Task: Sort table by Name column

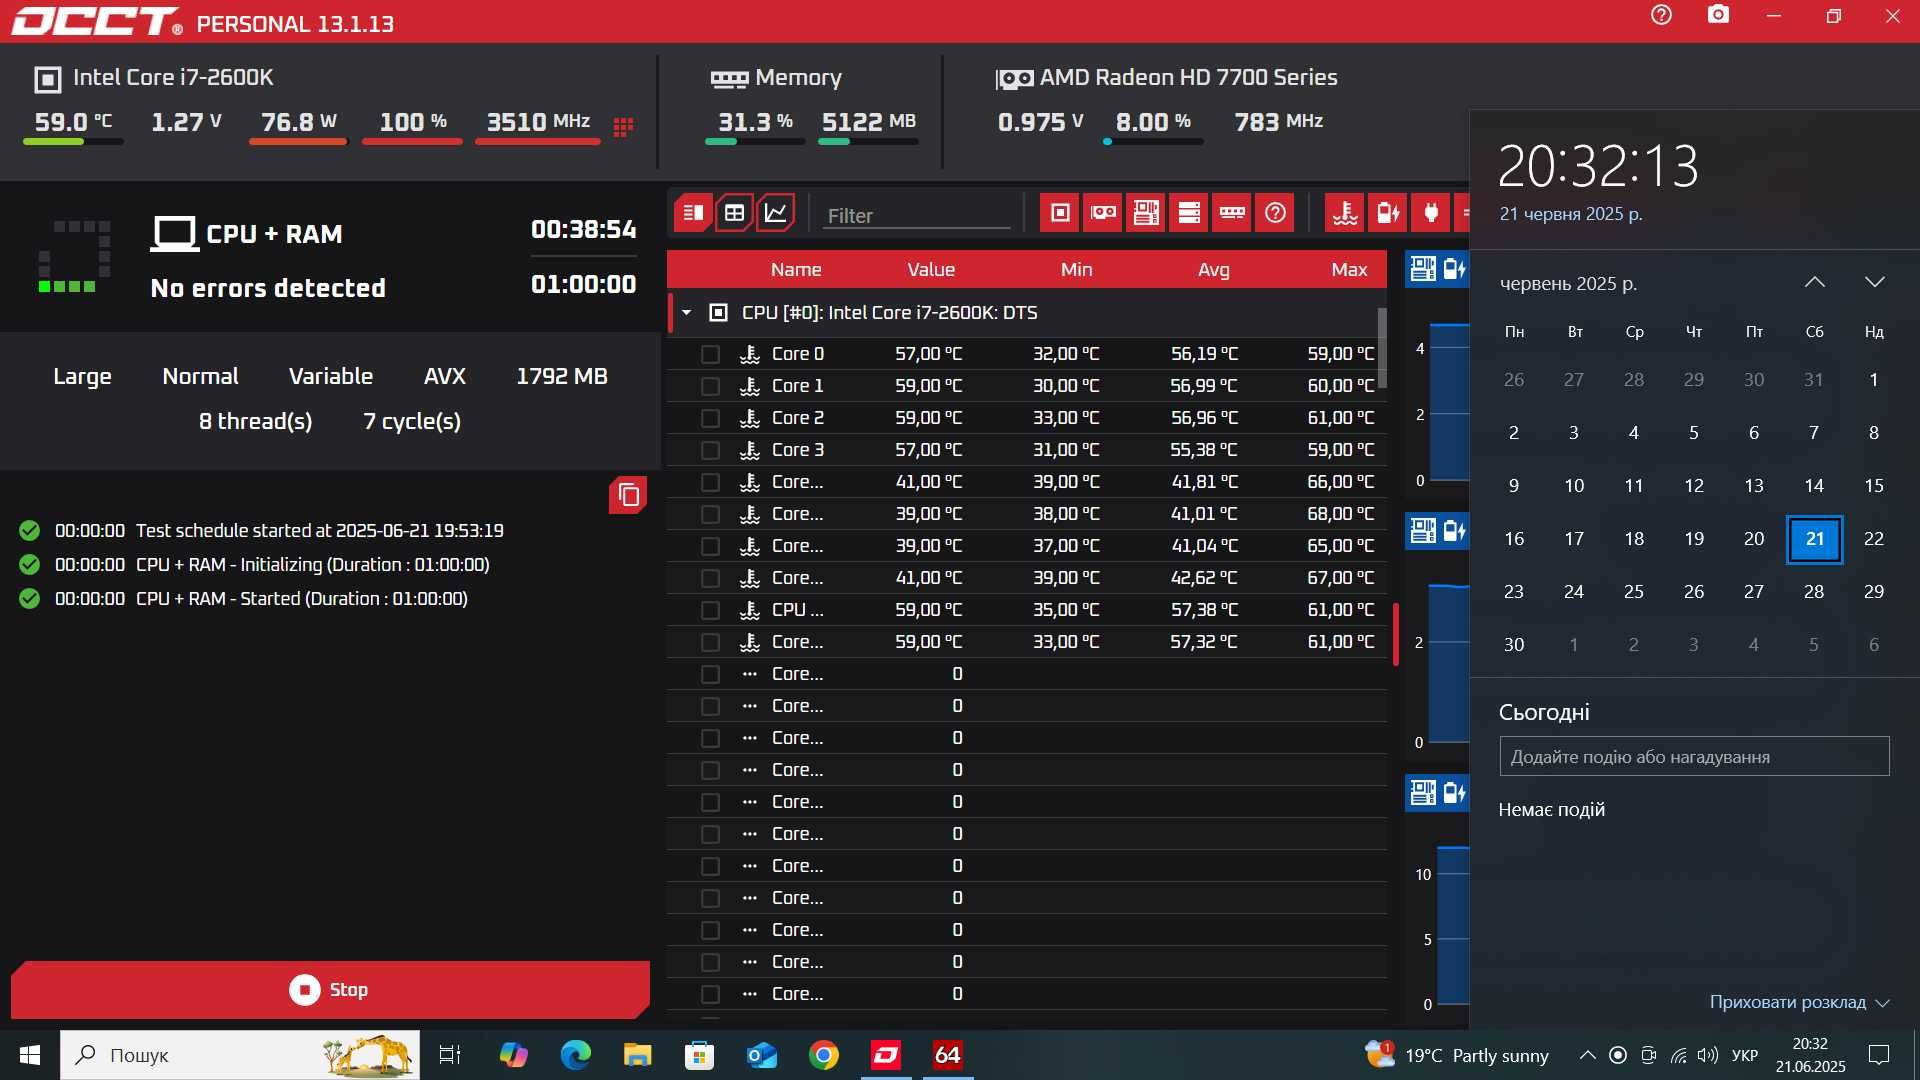Action: [x=796, y=269]
